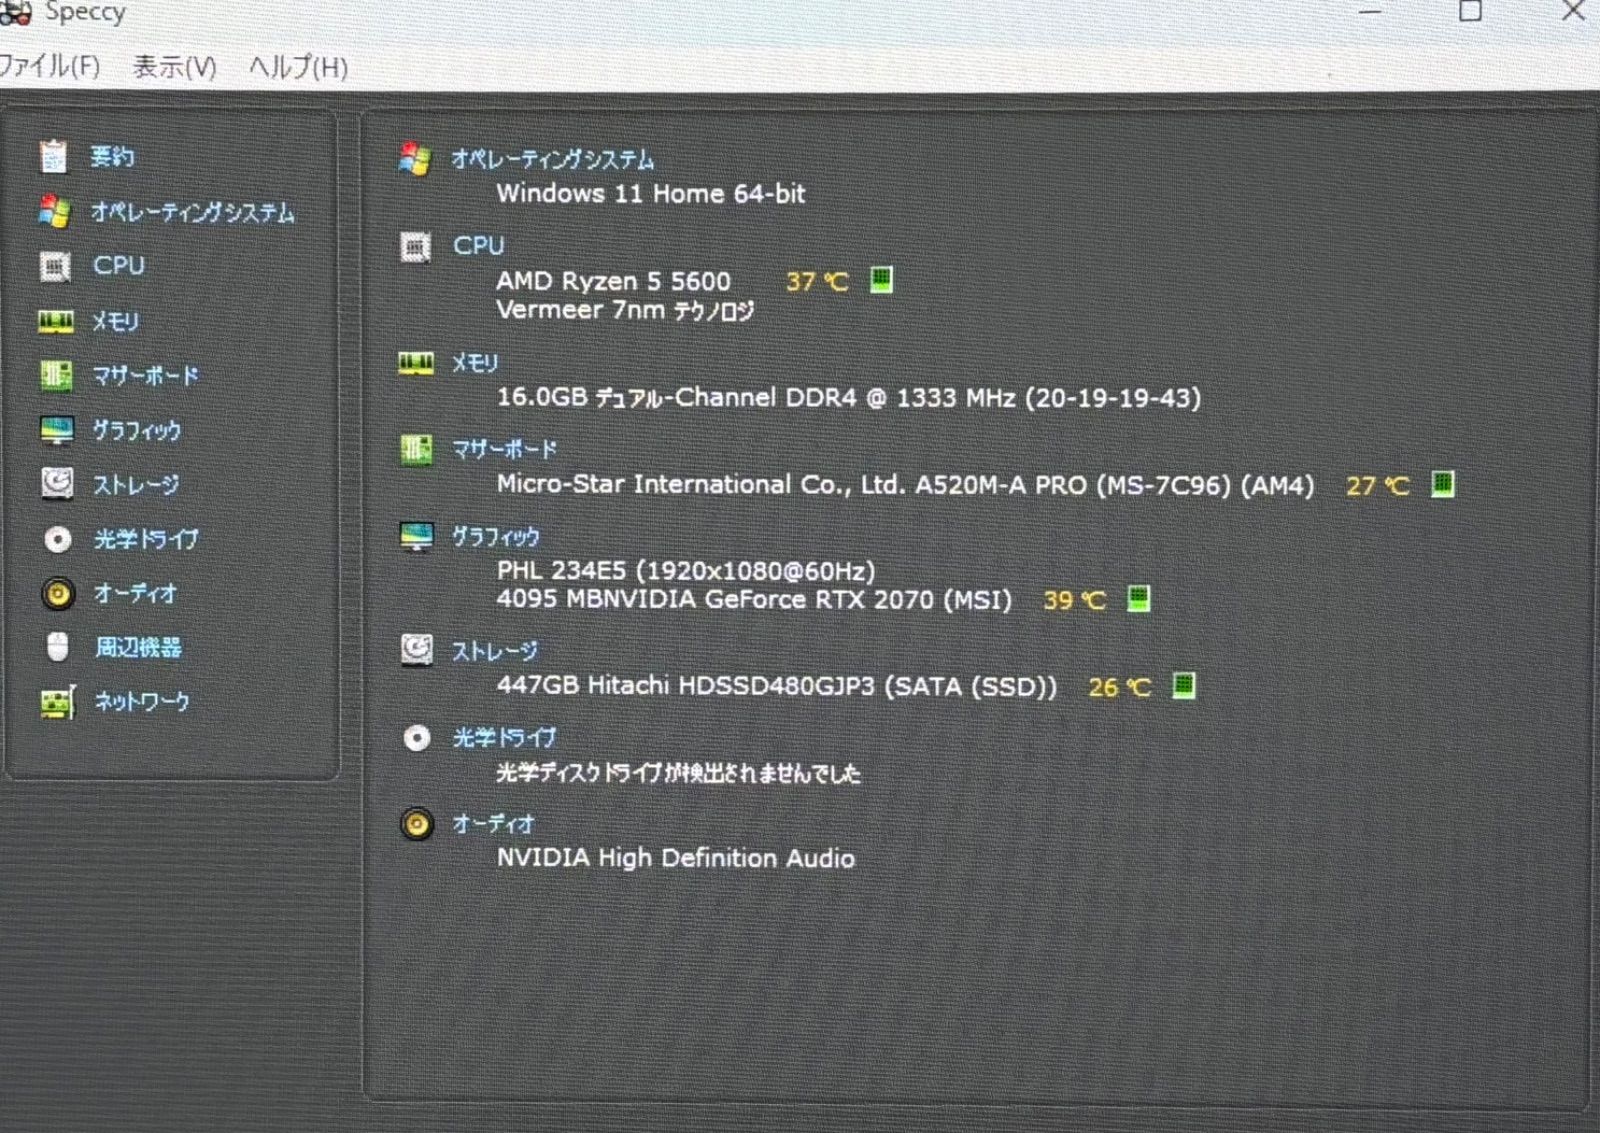Open ネットワーク section from sidebar
1600x1133 pixels.
(142, 702)
